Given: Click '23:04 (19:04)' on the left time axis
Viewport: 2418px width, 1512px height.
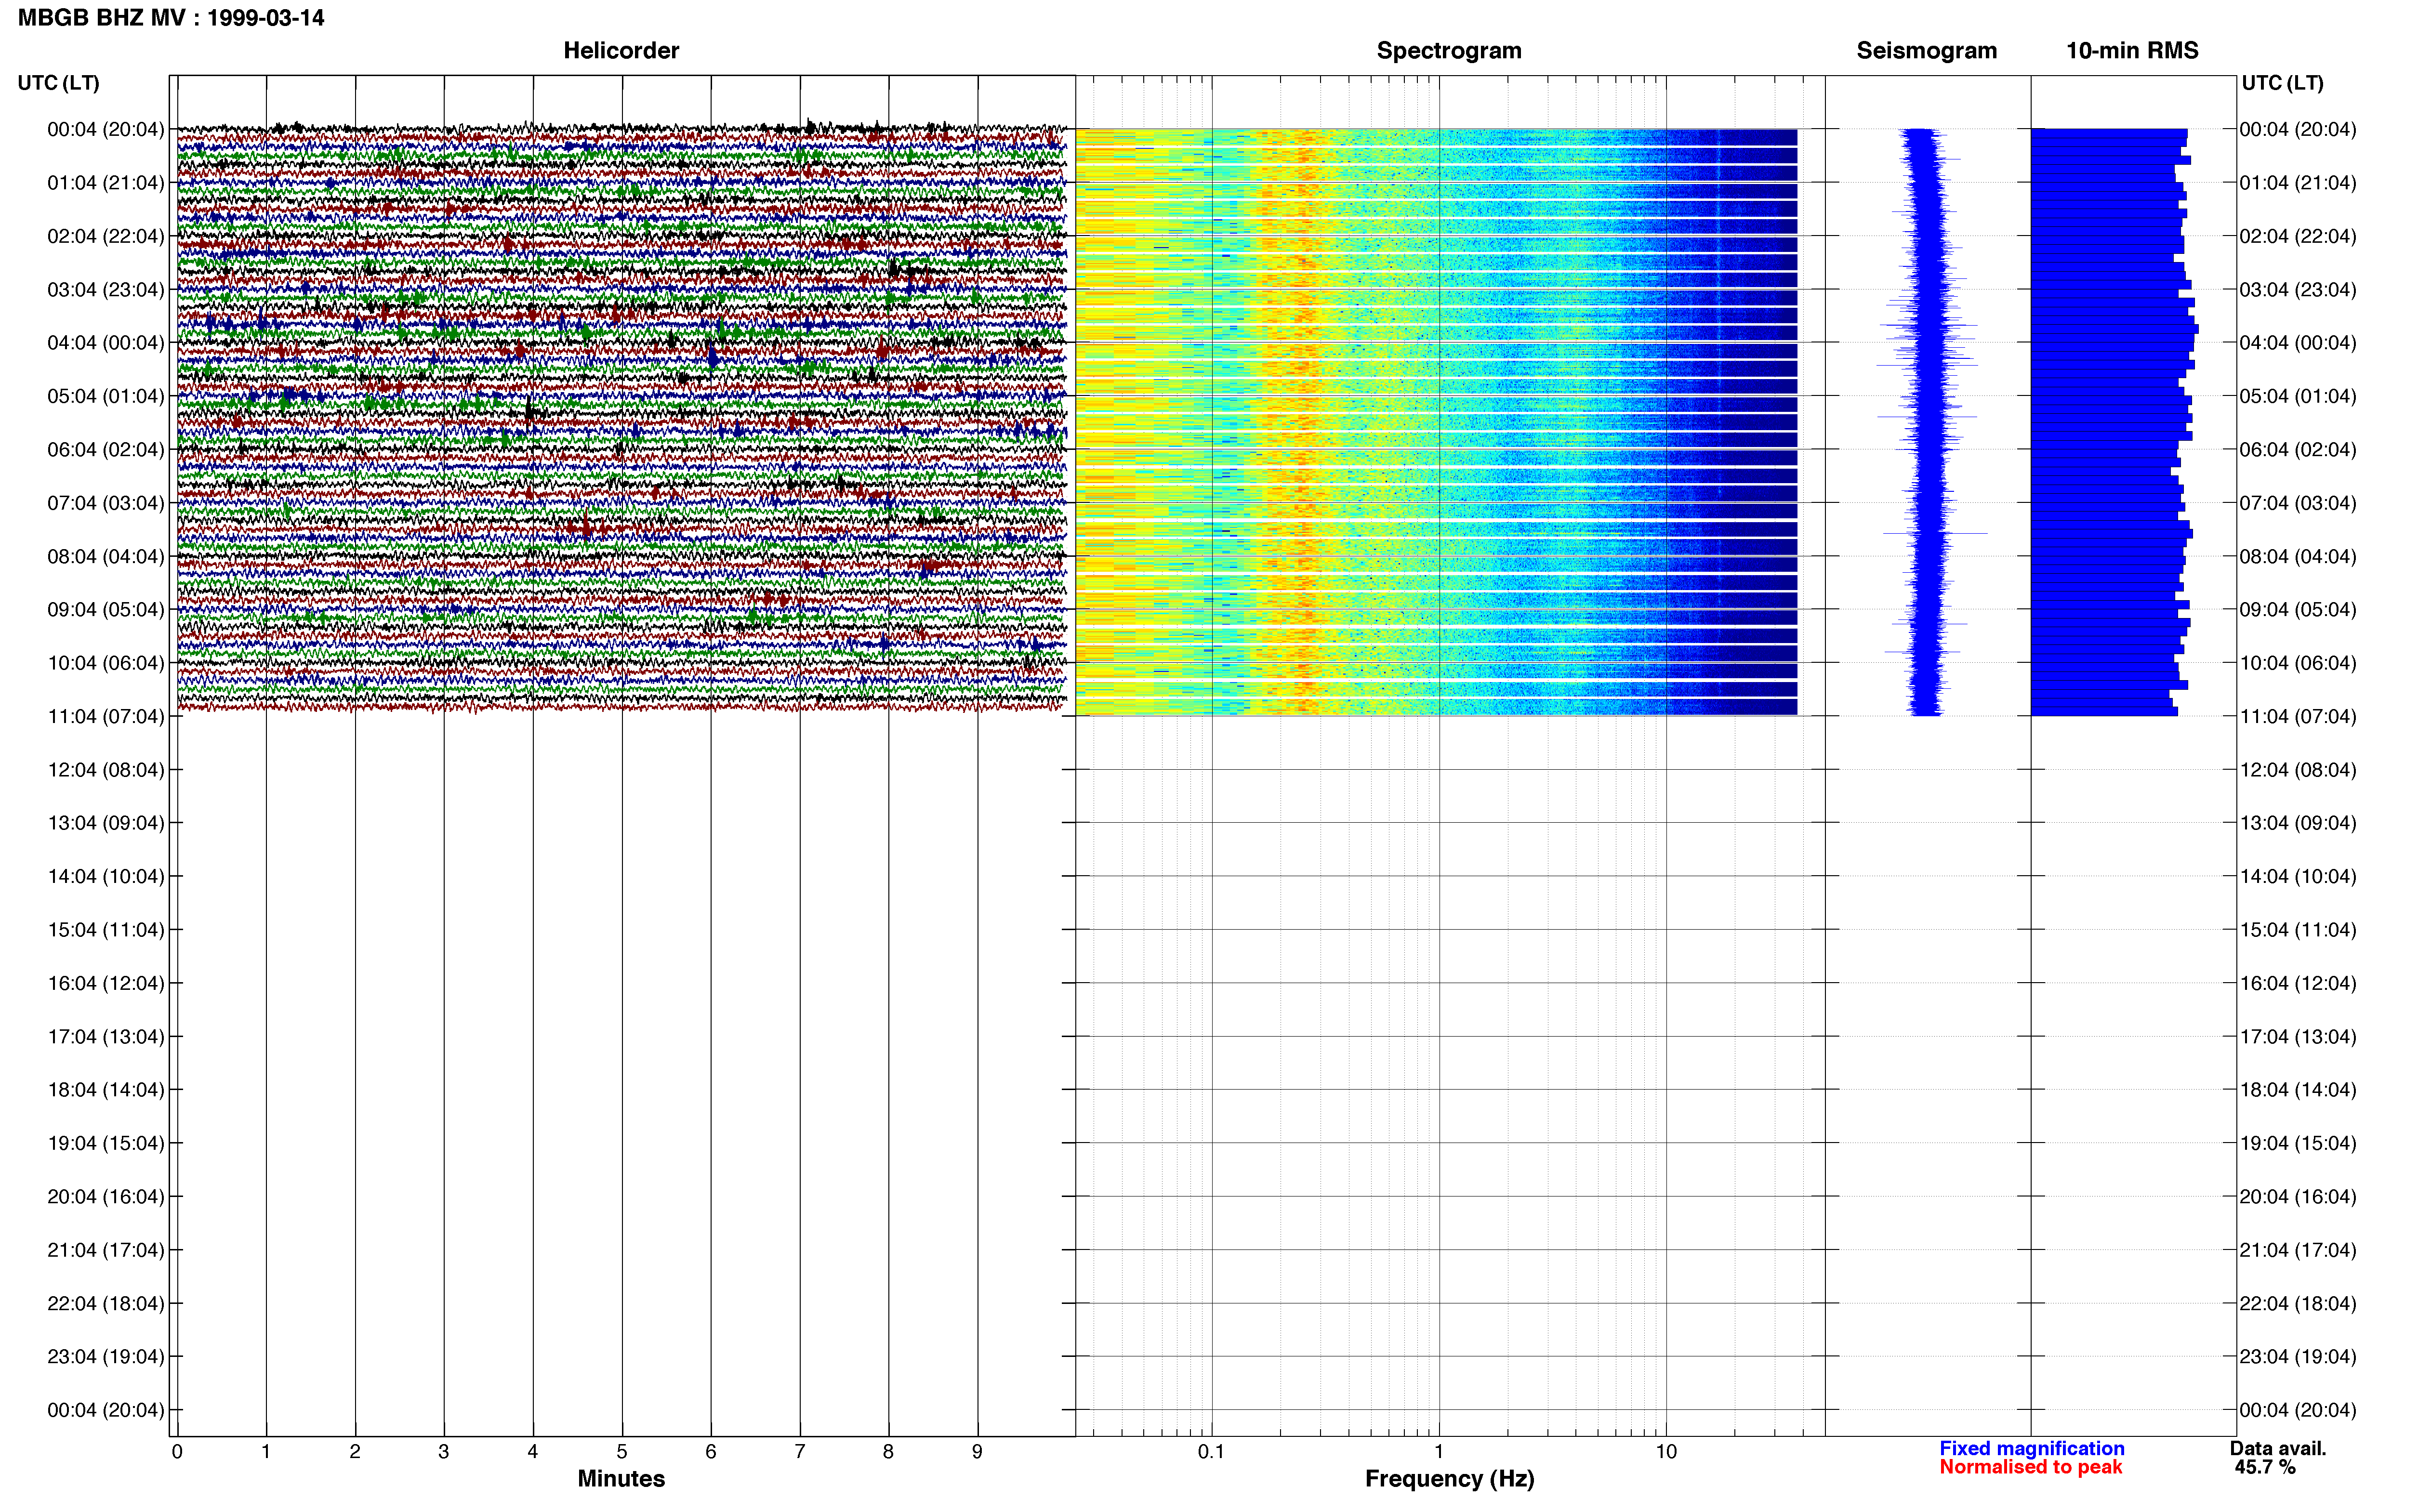Looking at the screenshot, I should [x=106, y=1357].
